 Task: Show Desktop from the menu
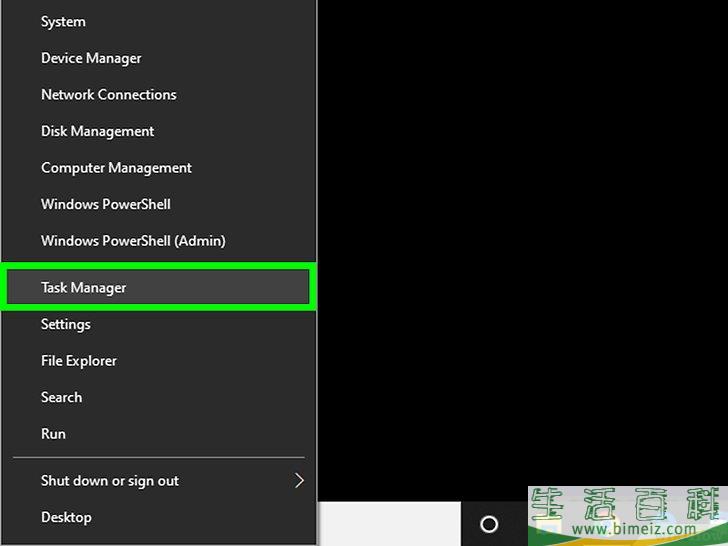pyautogui.click(x=158, y=517)
